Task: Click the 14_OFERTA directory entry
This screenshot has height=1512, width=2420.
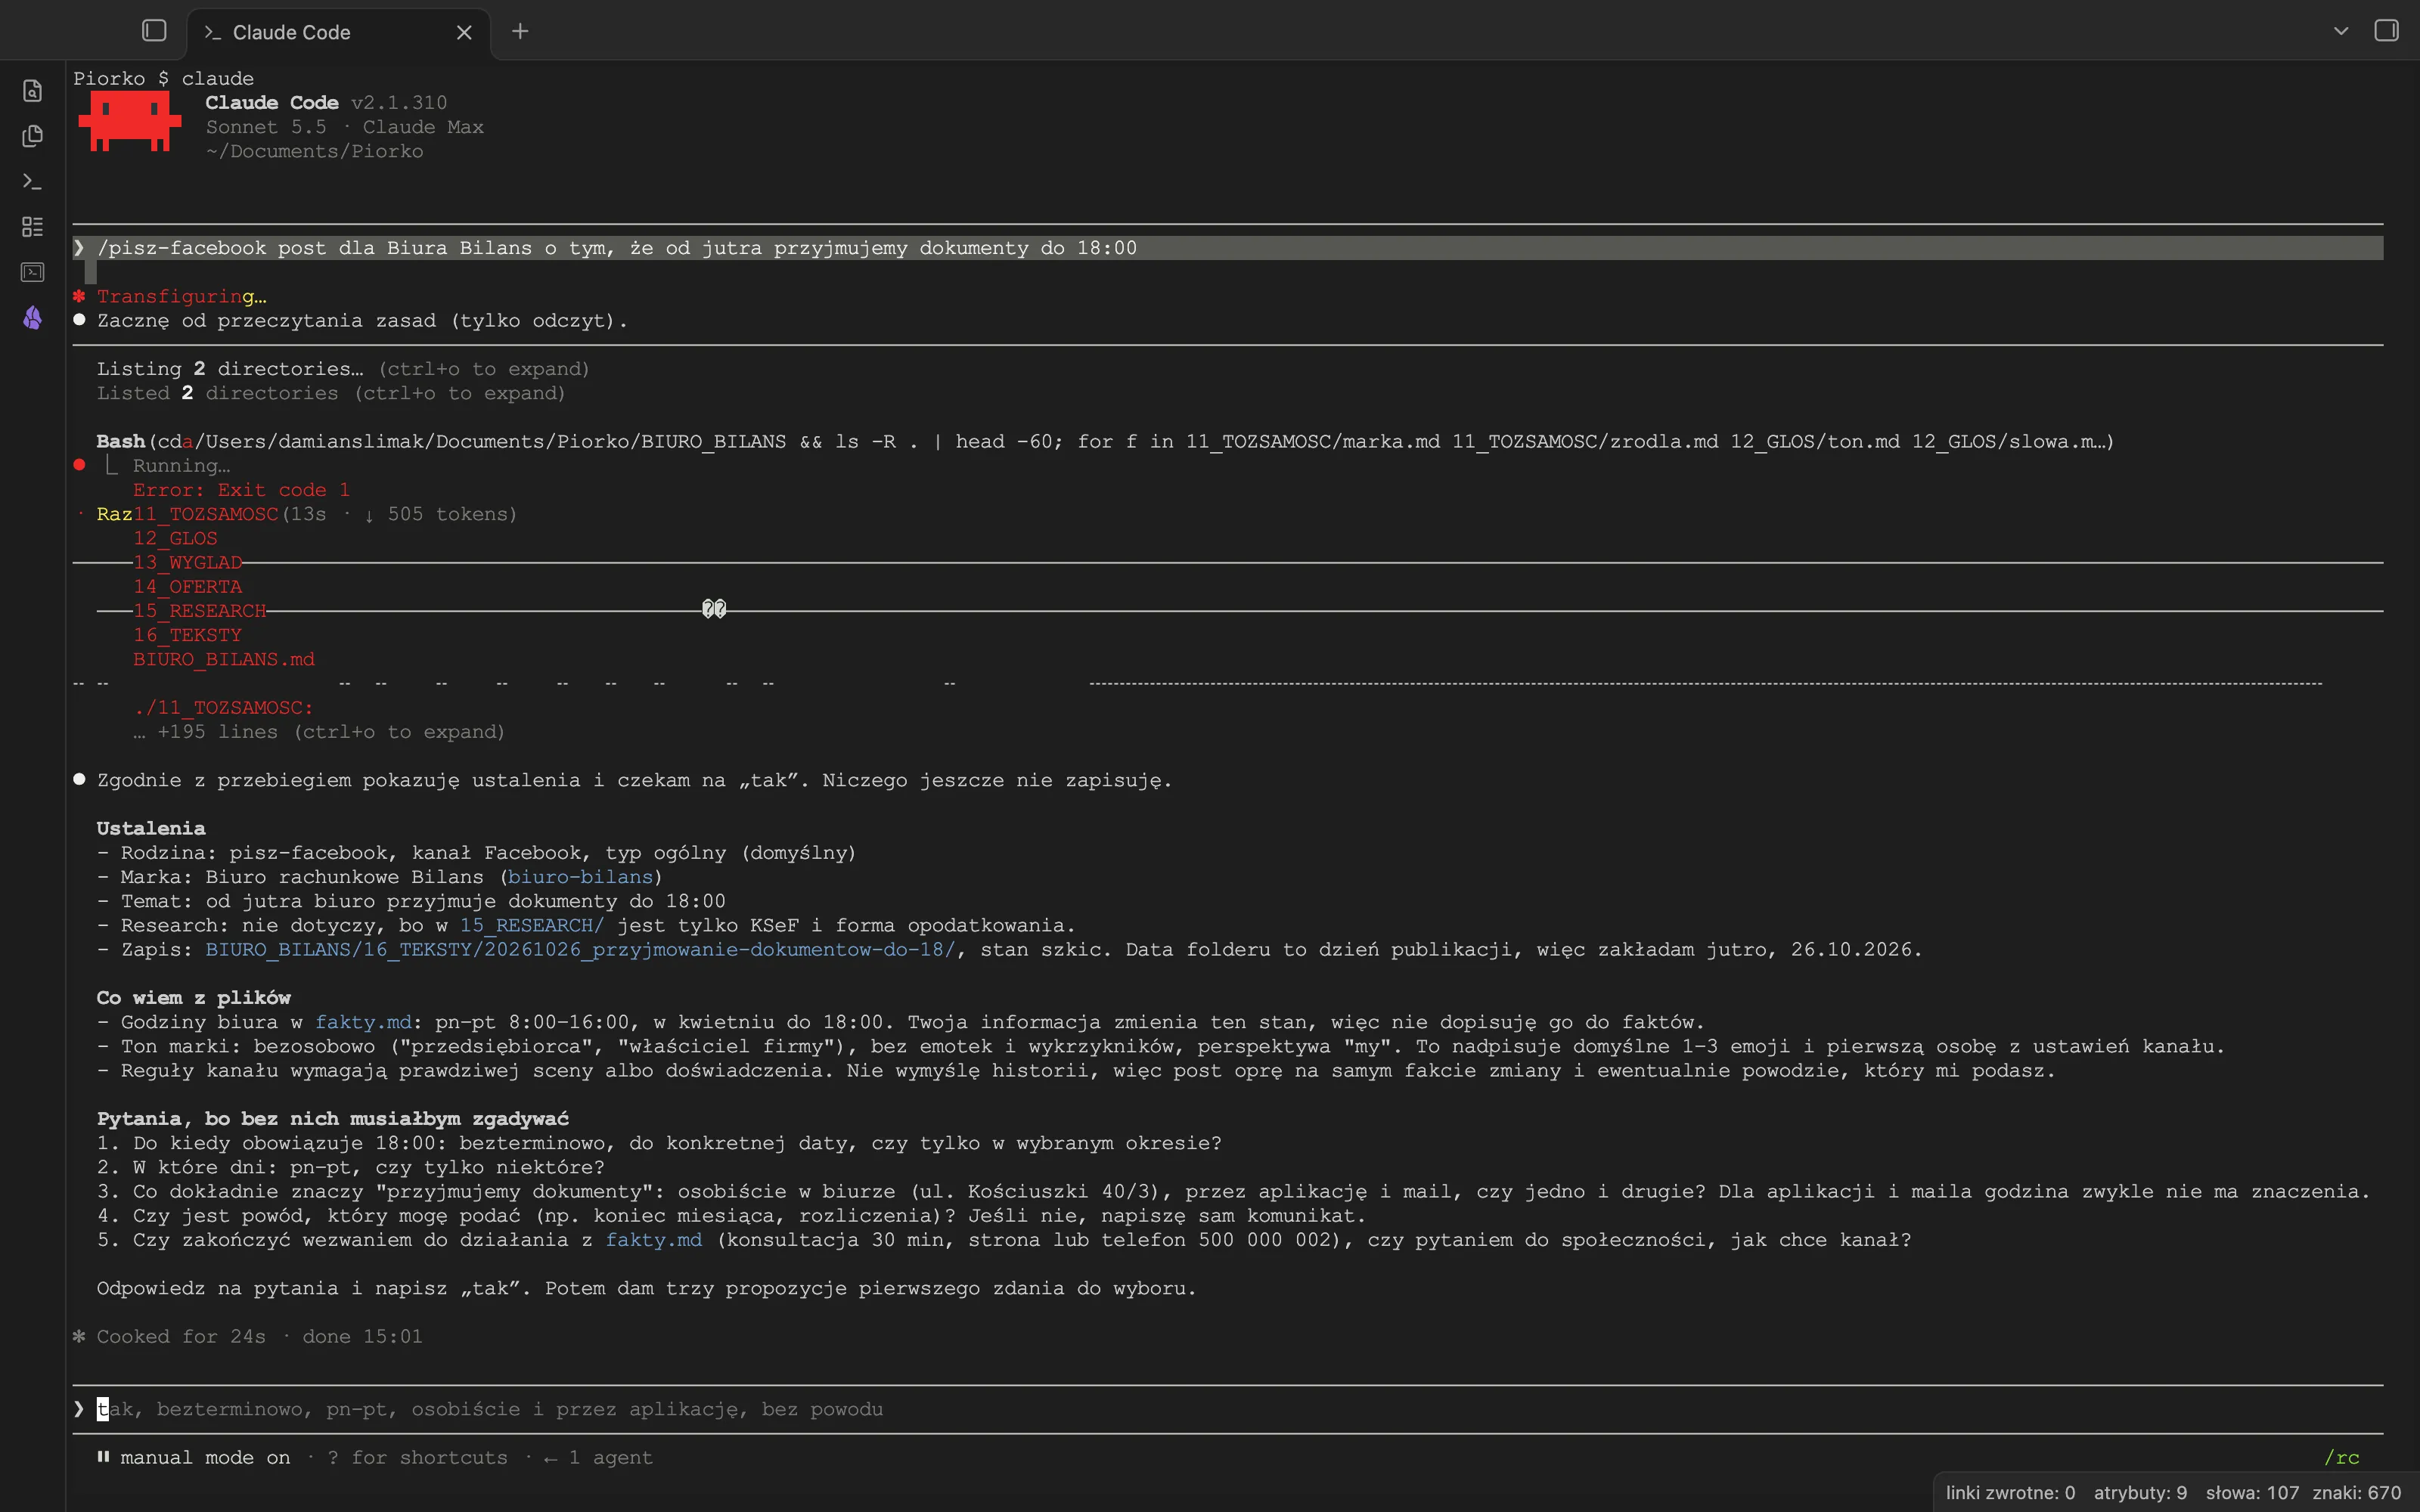Action: [187, 587]
